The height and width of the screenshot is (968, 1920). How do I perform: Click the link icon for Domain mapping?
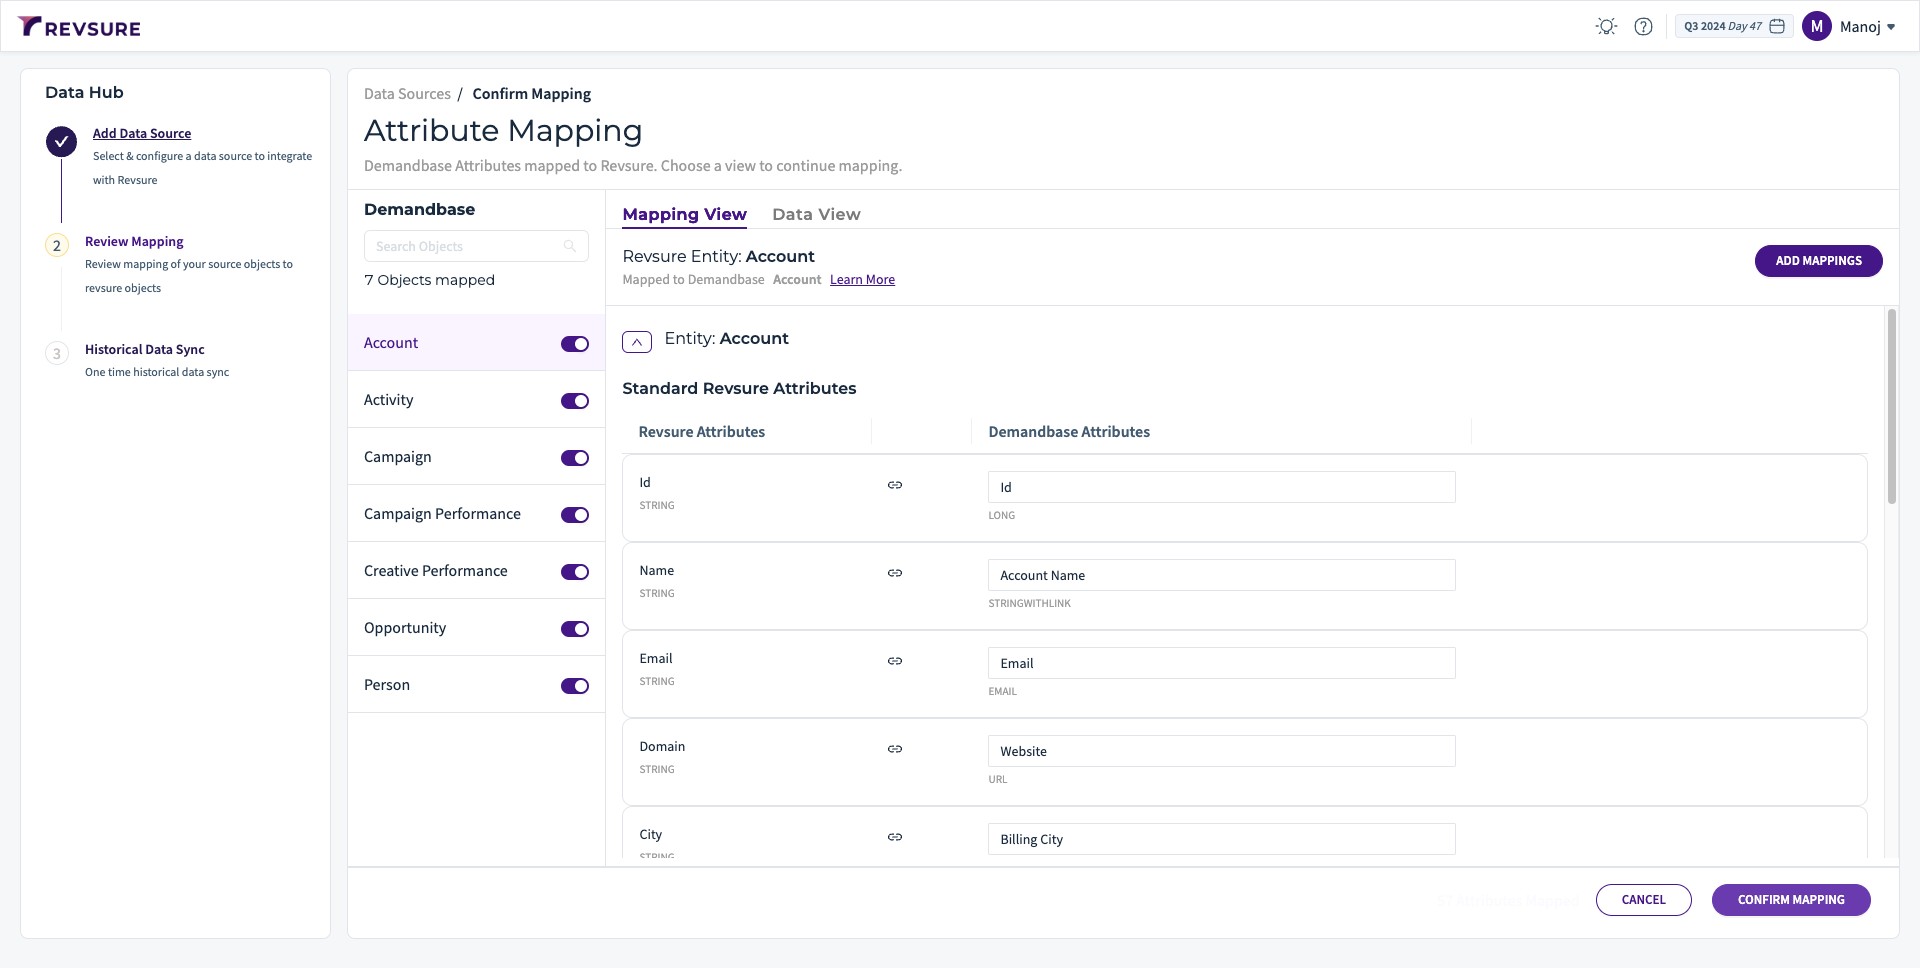(x=895, y=749)
